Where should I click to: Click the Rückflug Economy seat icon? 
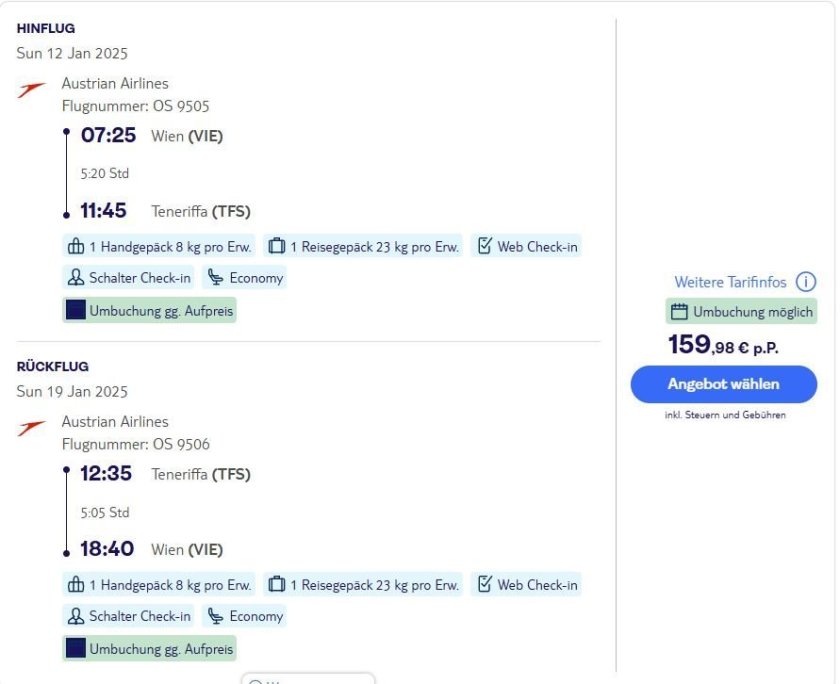(x=216, y=616)
